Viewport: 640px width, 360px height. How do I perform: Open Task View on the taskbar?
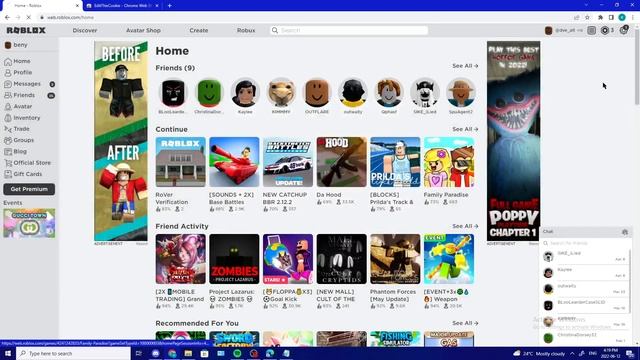point(139,353)
